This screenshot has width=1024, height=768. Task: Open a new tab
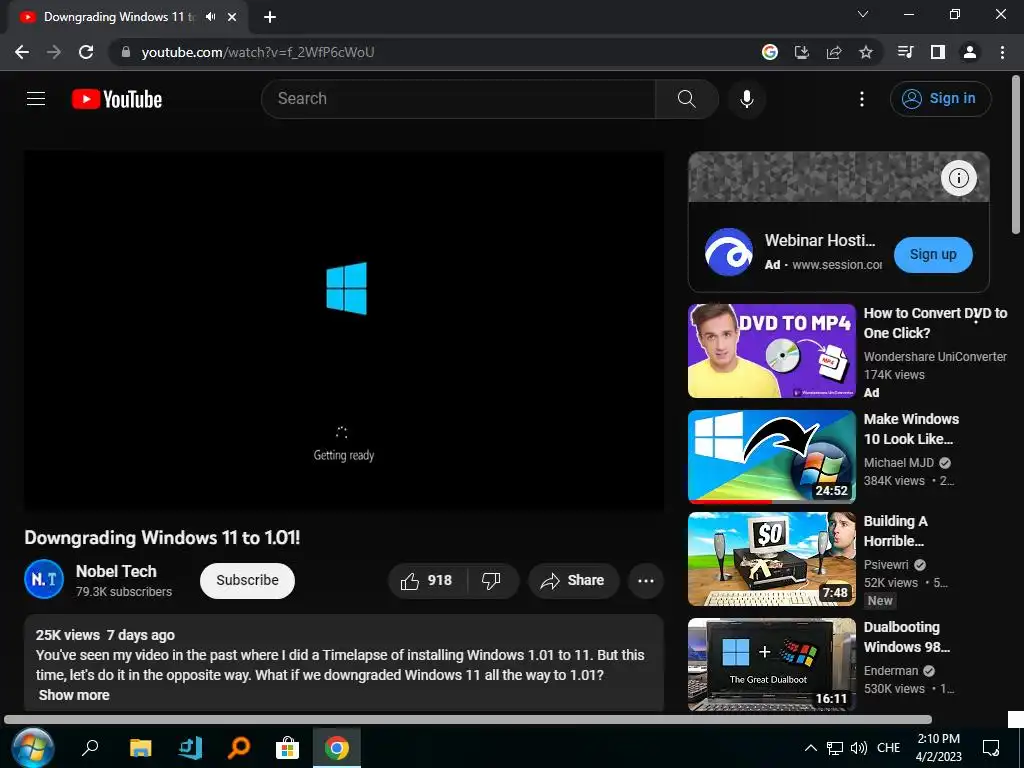[x=270, y=18]
